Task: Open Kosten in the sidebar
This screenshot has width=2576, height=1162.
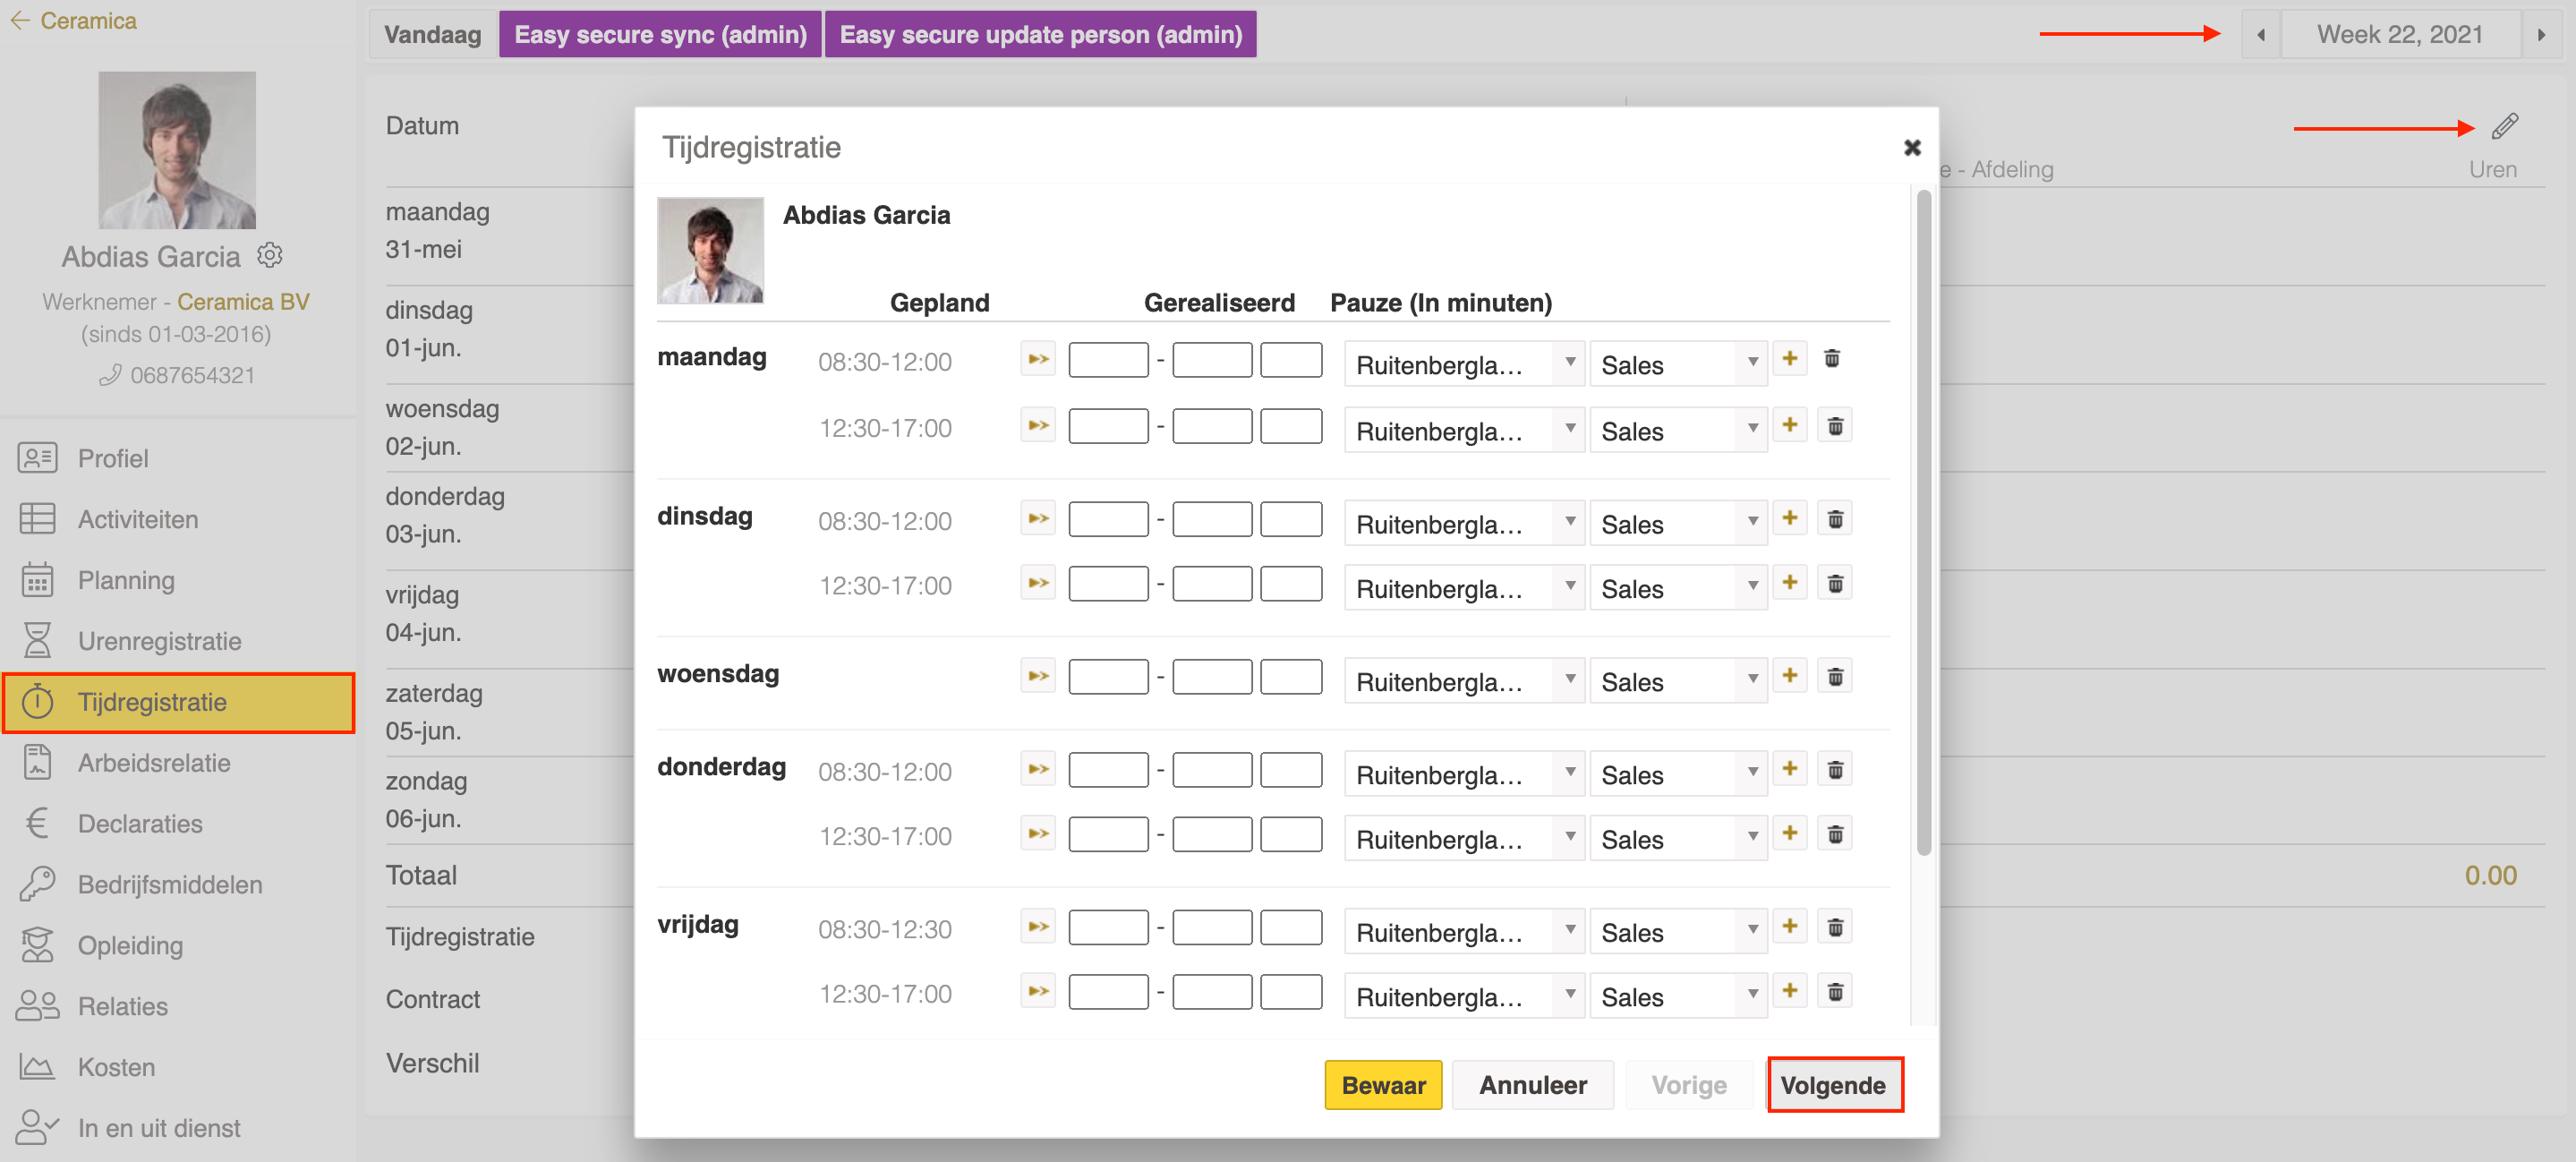Action: point(178,1067)
